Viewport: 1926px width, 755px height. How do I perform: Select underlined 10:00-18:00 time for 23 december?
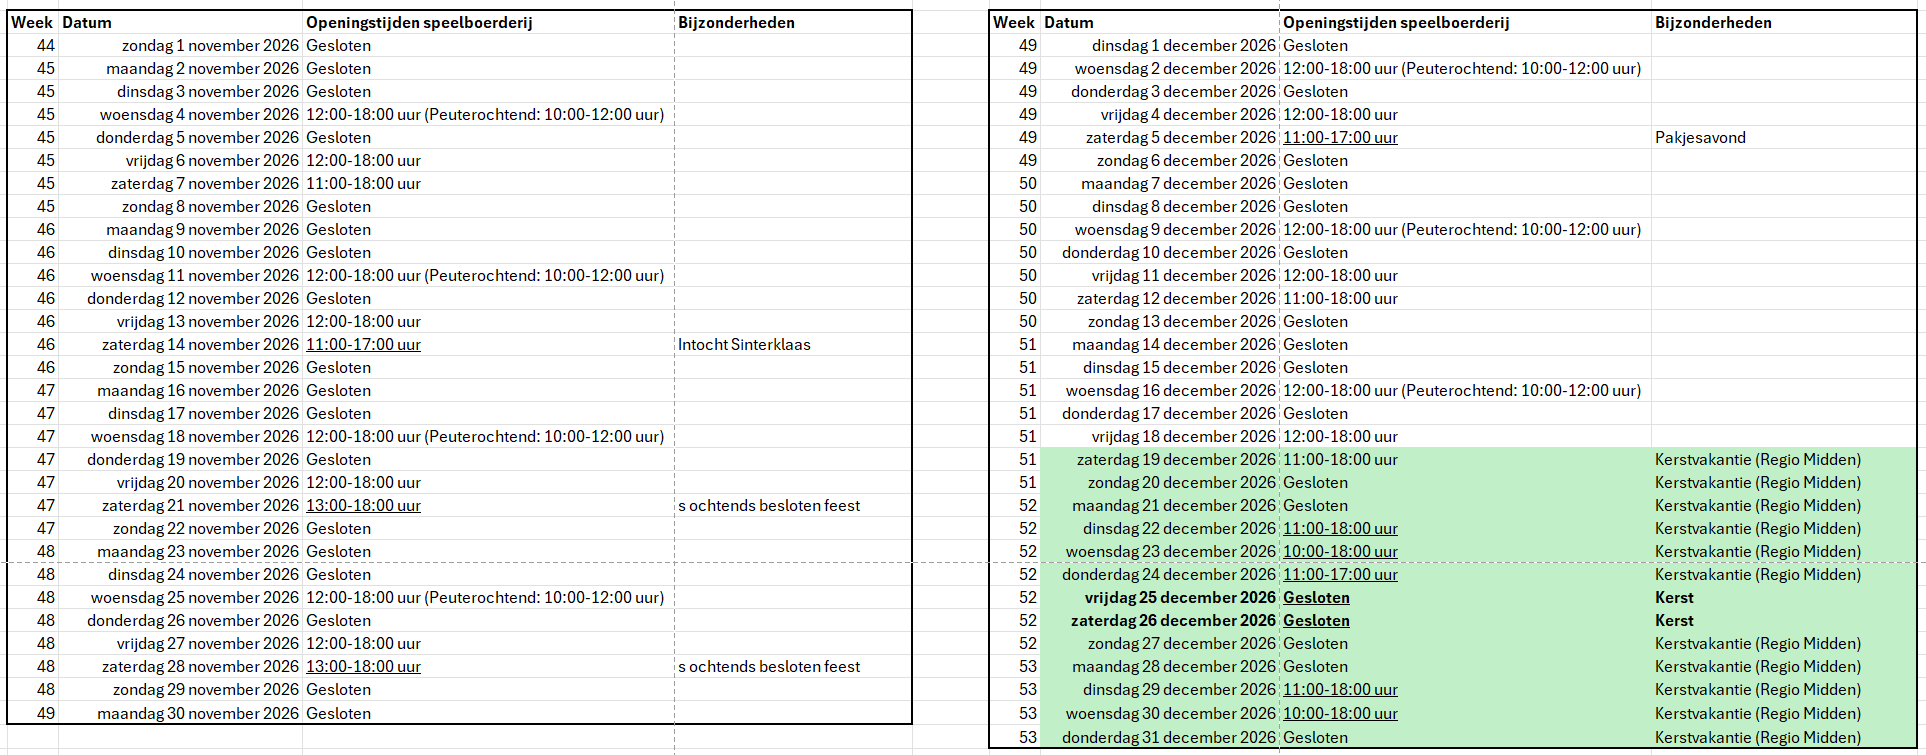pyautogui.click(x=1340, y=552)
